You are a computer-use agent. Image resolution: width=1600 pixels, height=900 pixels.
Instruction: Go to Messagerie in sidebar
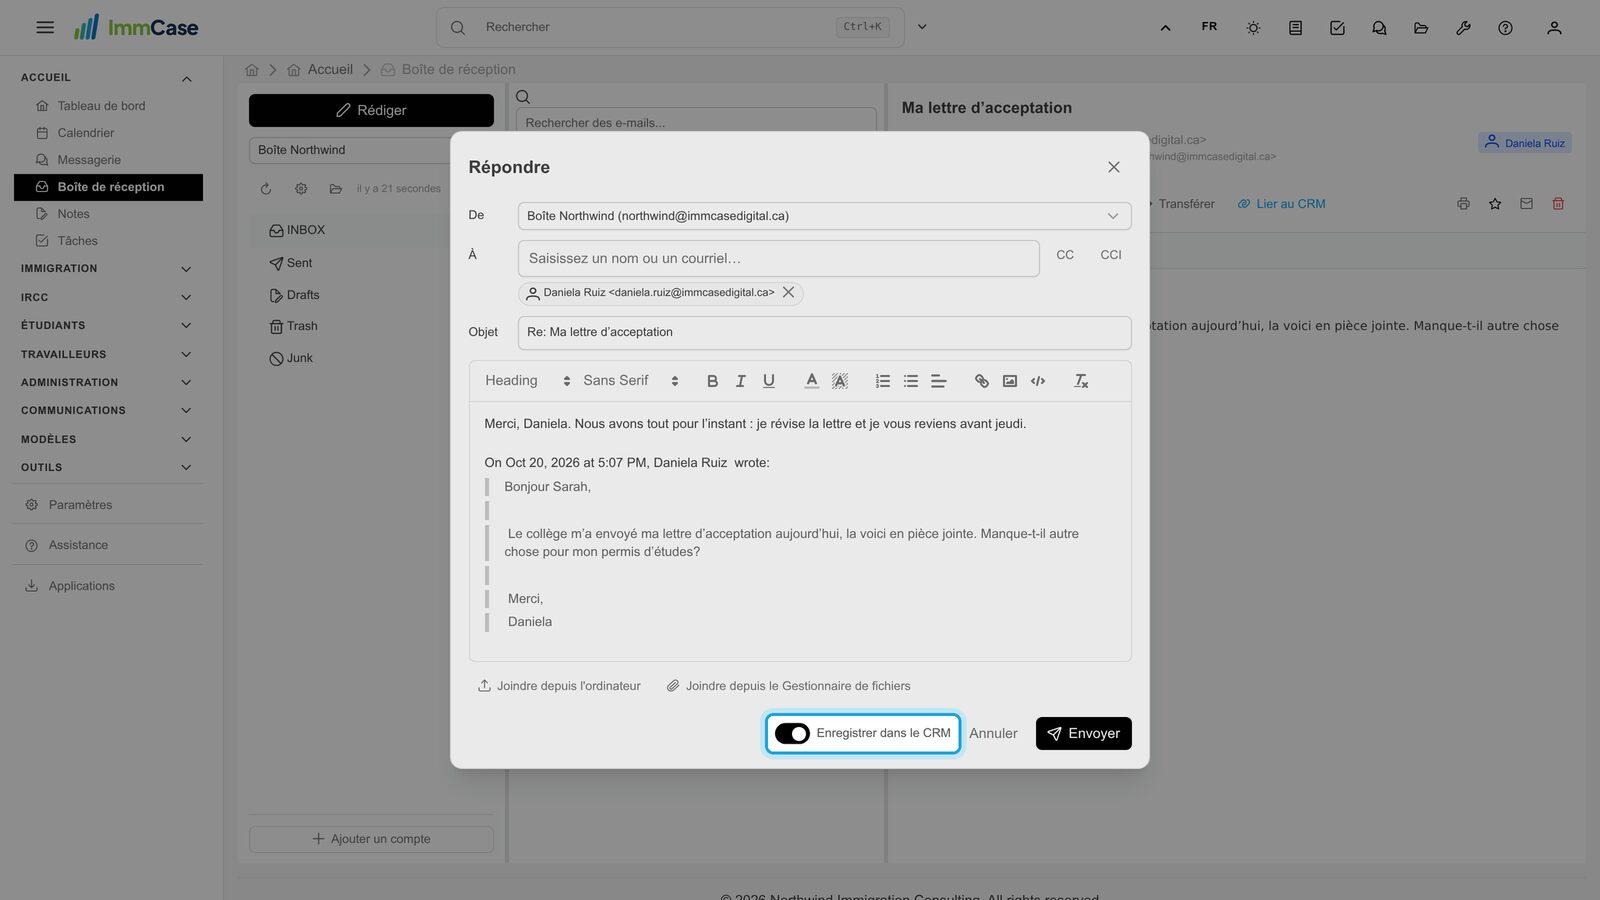pyautogui.click(x=89, y=160)
